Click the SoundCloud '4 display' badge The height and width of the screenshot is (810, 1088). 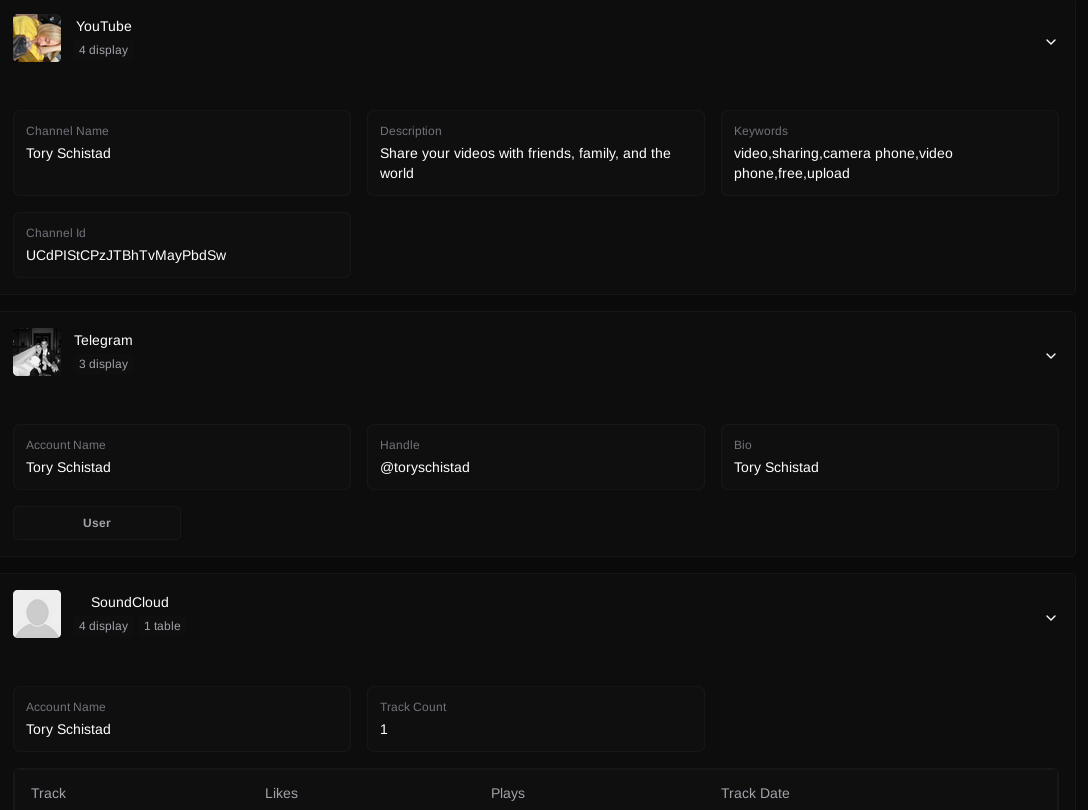(x=103, y=626)
